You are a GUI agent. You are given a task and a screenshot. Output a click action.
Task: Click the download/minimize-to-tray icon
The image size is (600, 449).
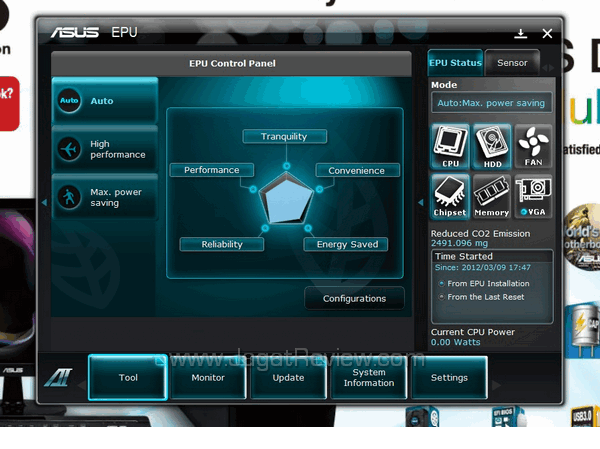coord(520,34)
